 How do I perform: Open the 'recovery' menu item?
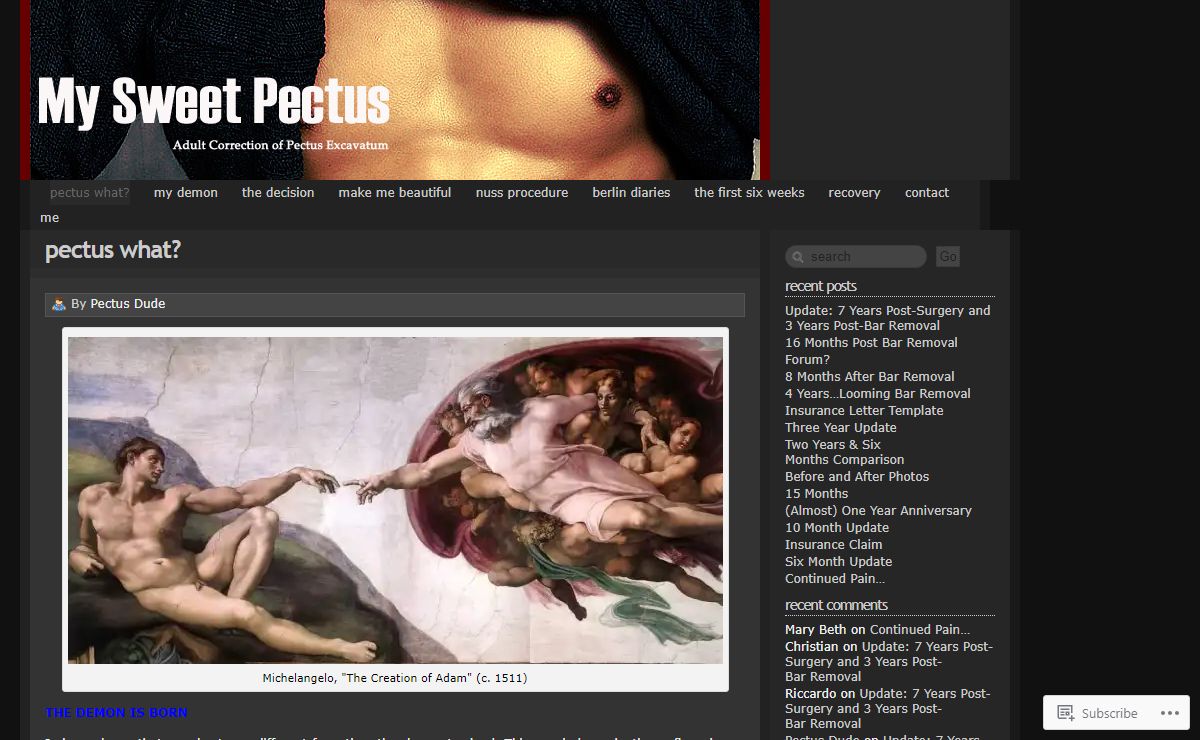854,193
